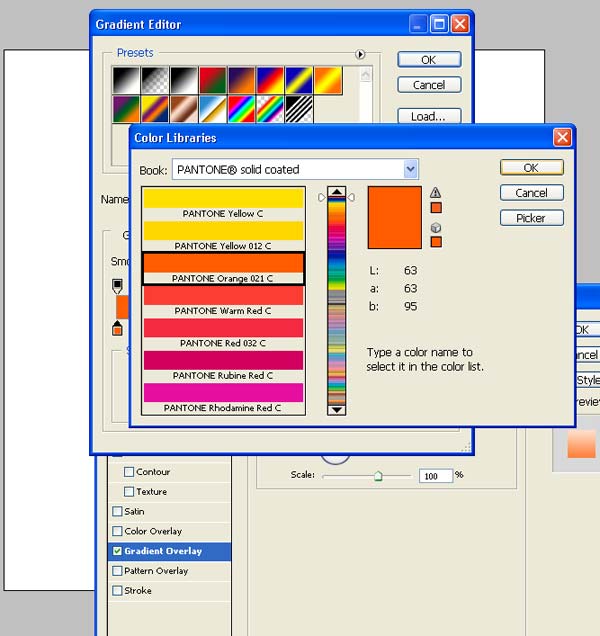600x636 pixels.
Task: Click Cancel in Color Libraries dialog
Action: [531, 193]
